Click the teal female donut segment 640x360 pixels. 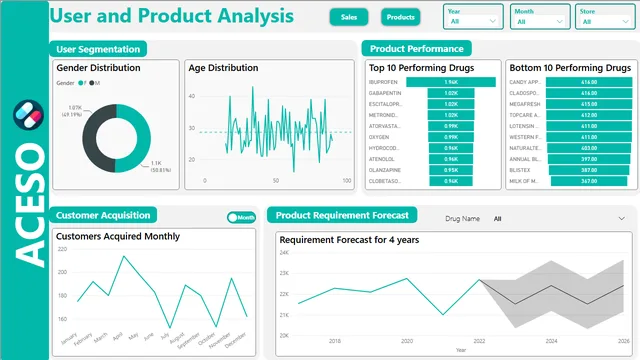tap(144, 138)
